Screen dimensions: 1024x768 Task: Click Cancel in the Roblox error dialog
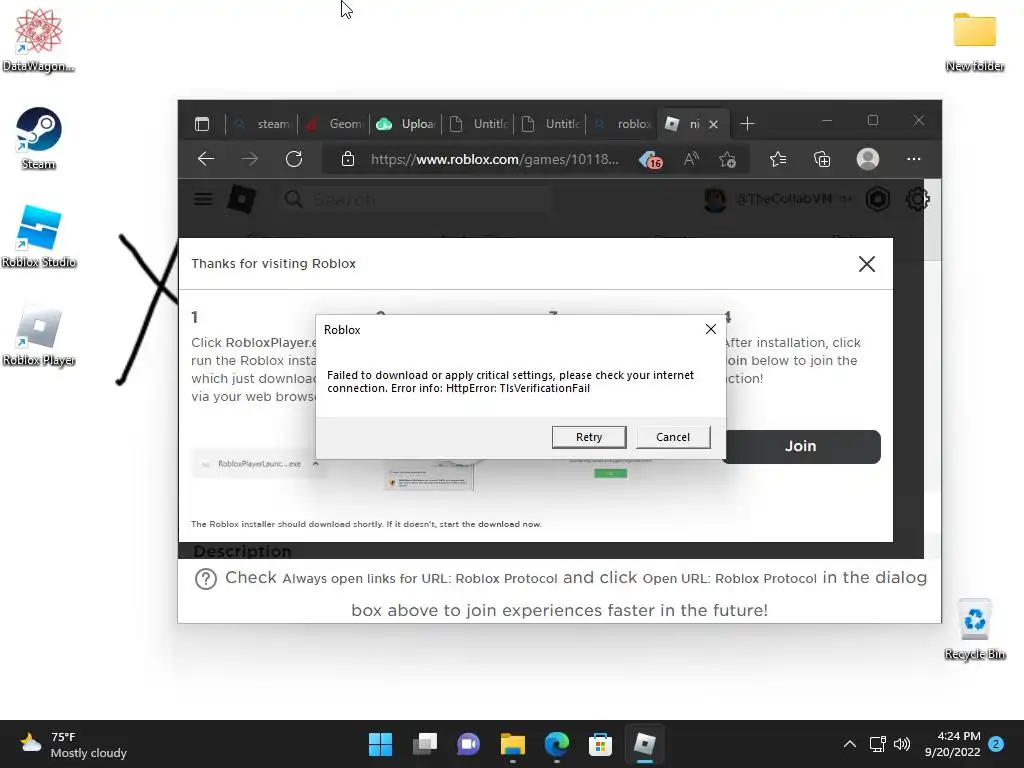pos(673,437)
